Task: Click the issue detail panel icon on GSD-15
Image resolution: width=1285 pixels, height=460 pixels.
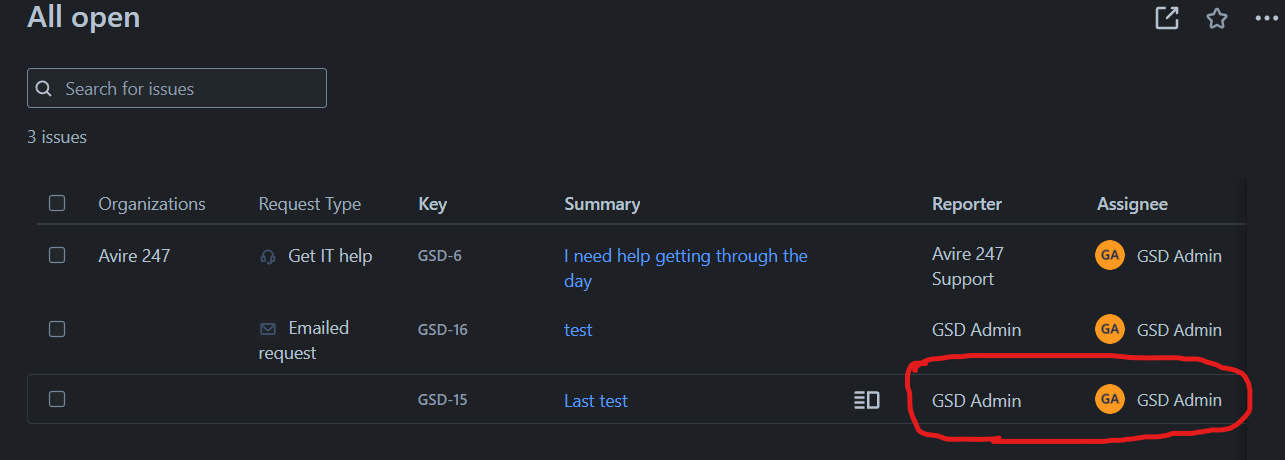Action: click(x=867, y=400)
